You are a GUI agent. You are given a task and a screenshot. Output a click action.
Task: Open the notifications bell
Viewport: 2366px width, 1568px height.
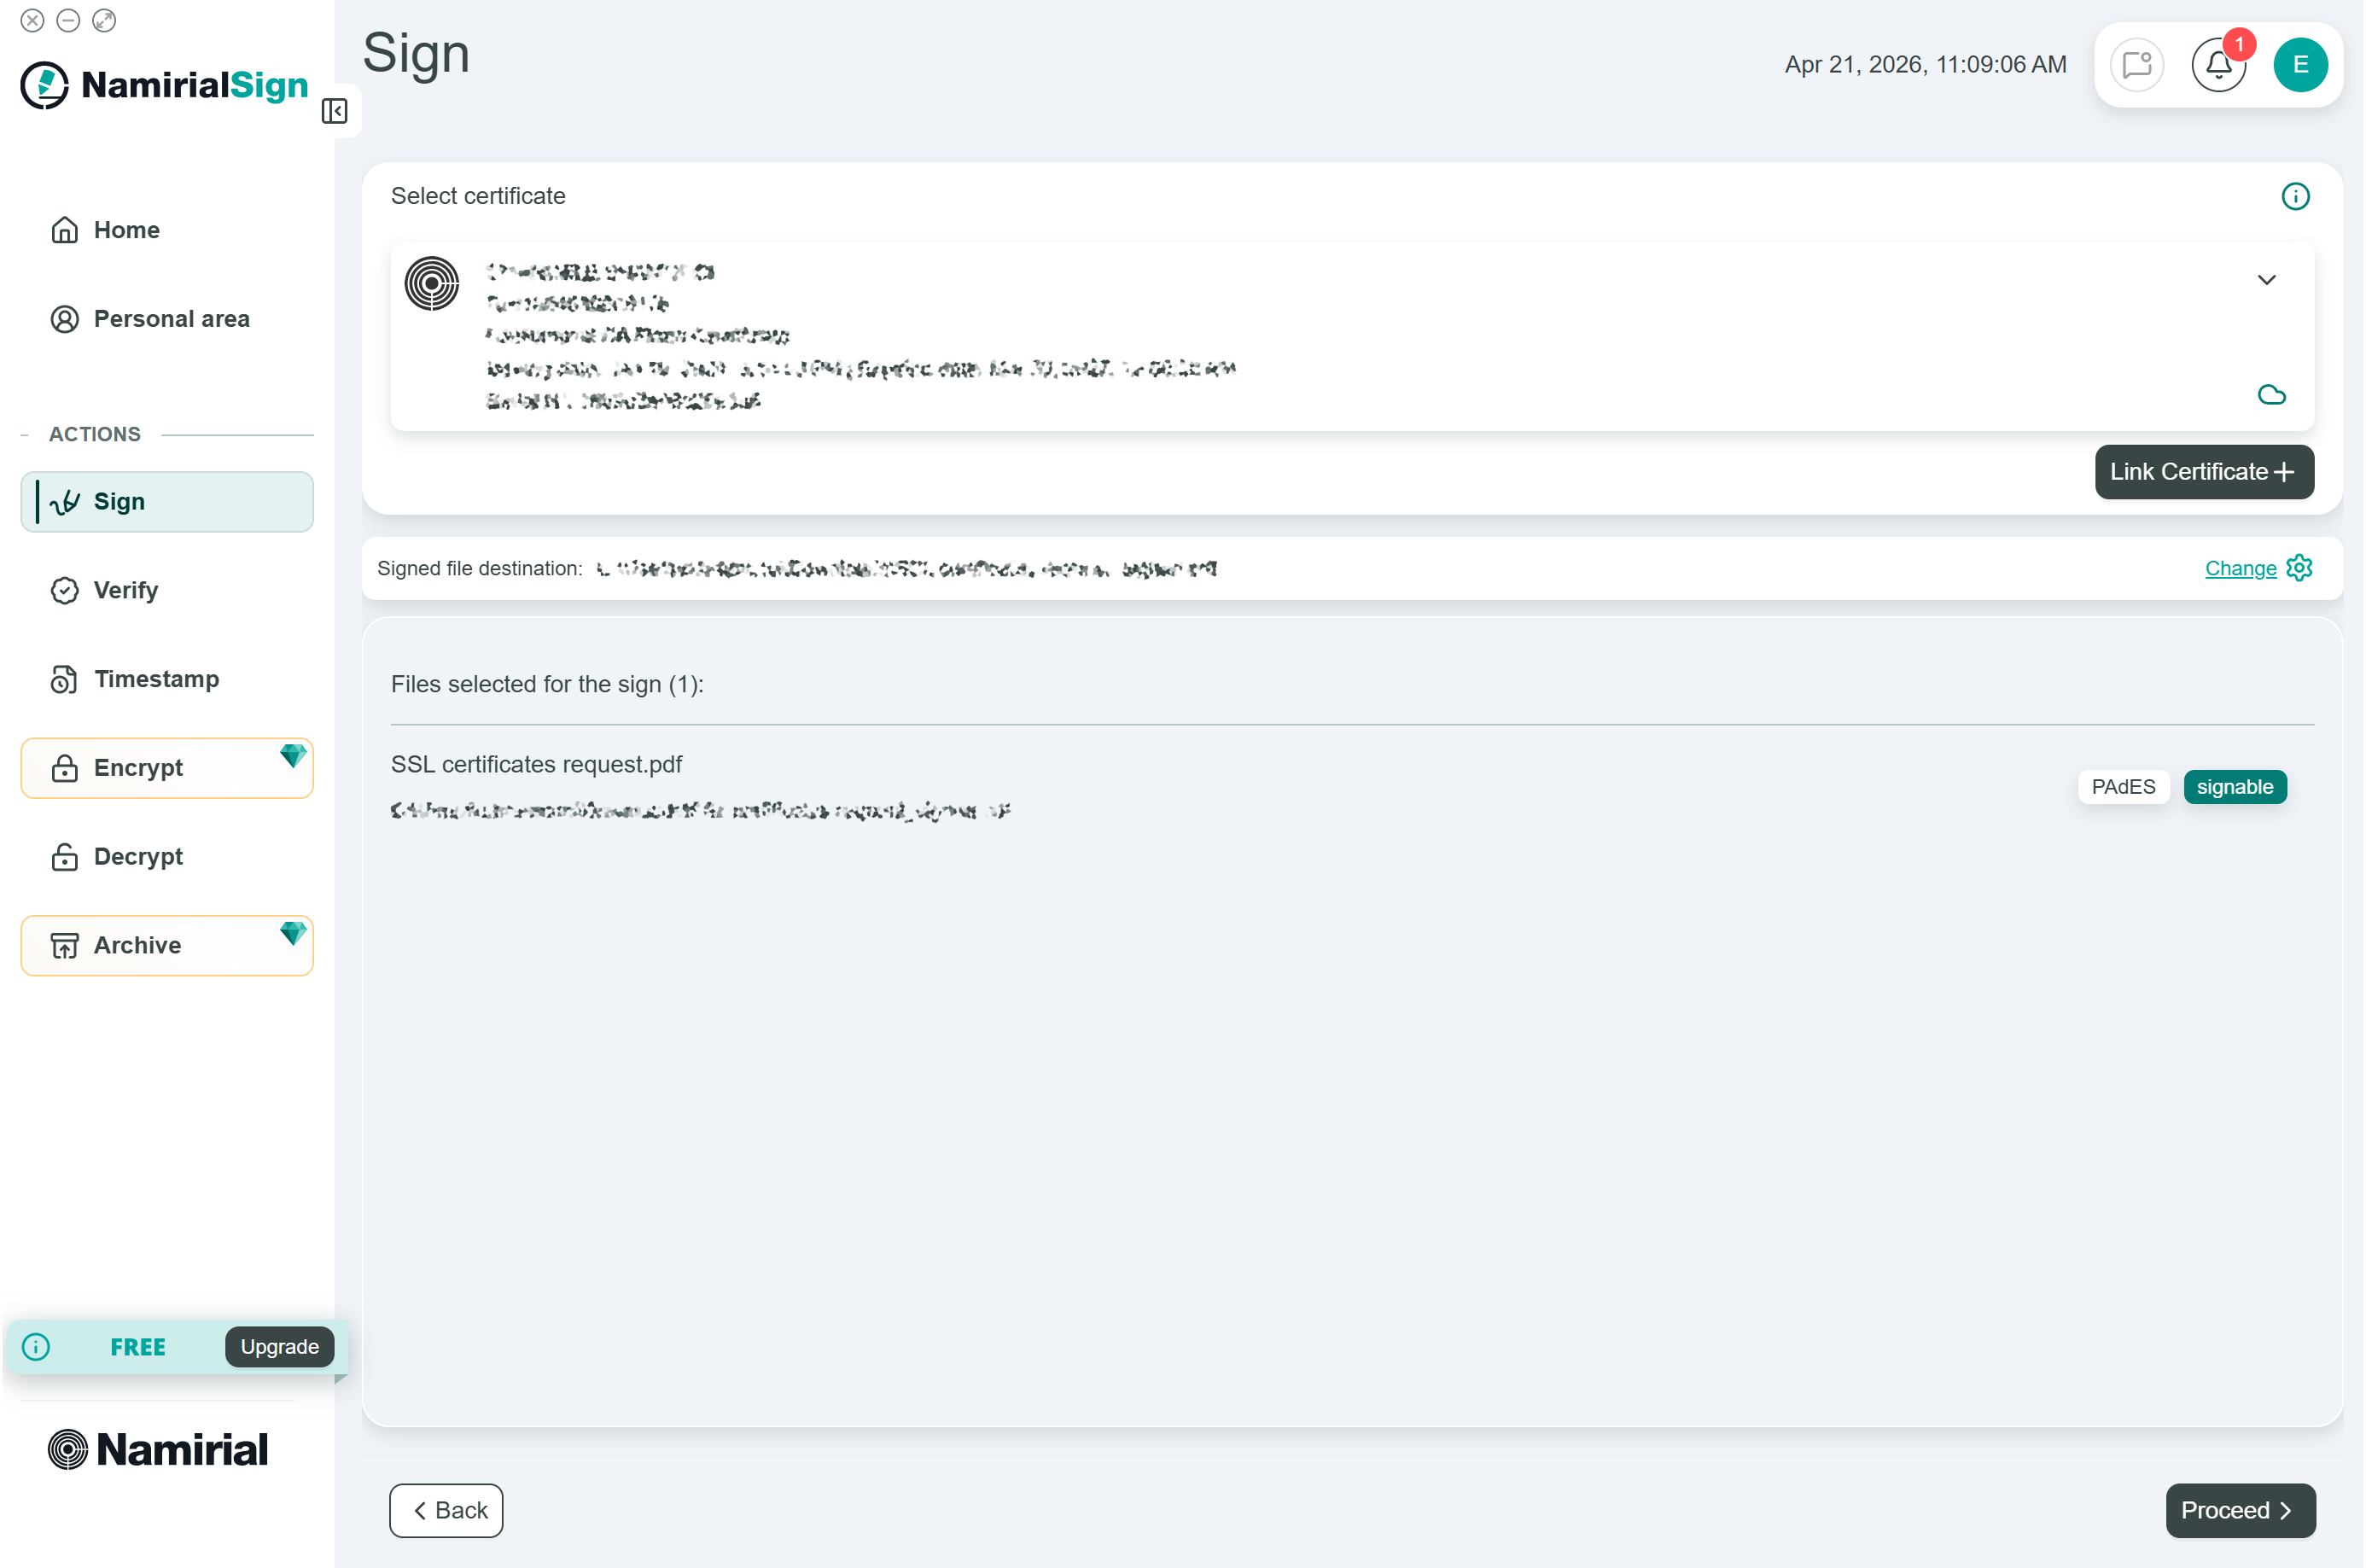2217,65
